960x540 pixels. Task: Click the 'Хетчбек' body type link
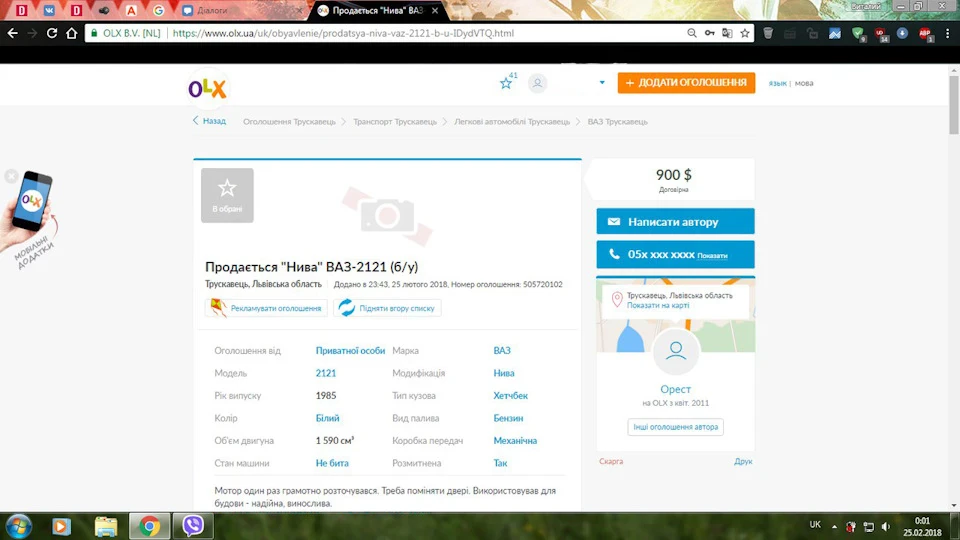[511, 396]
